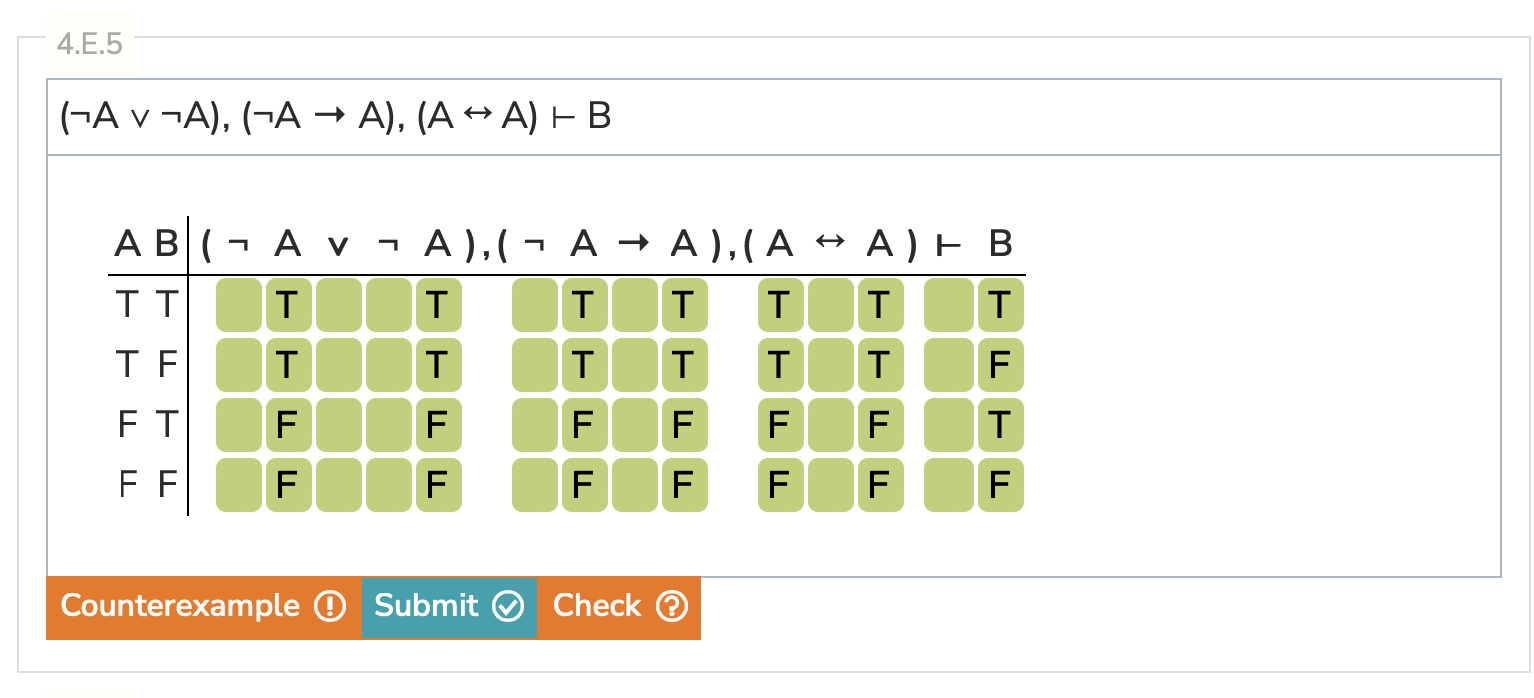Click the F under the final B column, last row
The width and height of the screenshot is (1534, 698).
tap(1001, 484)
